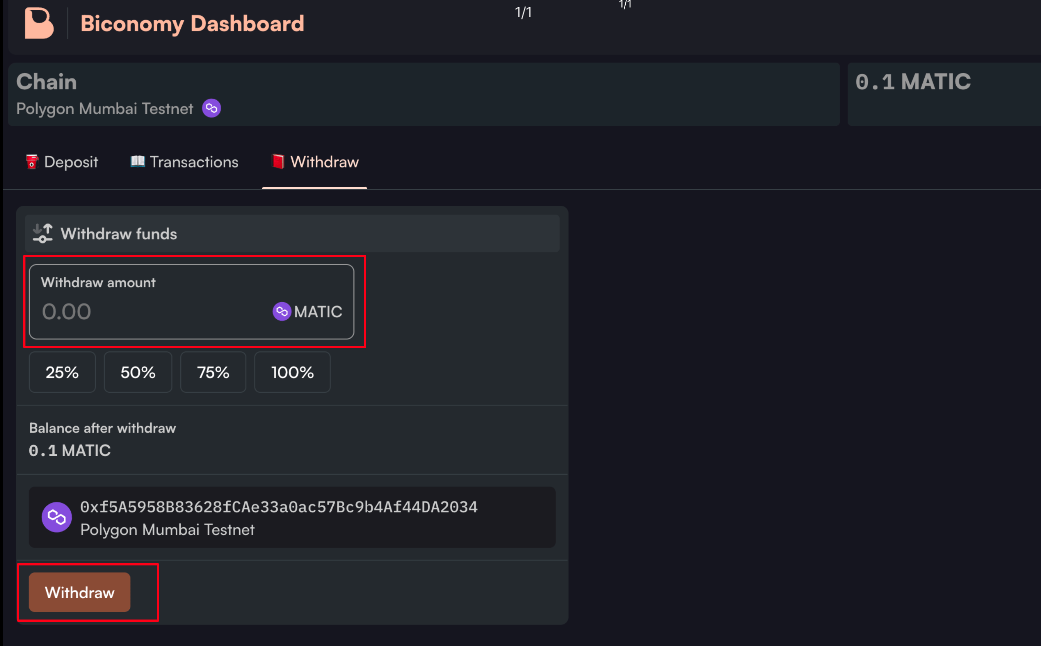Pick the 75% withdraw preset
1041x646 pixels.
213,372
